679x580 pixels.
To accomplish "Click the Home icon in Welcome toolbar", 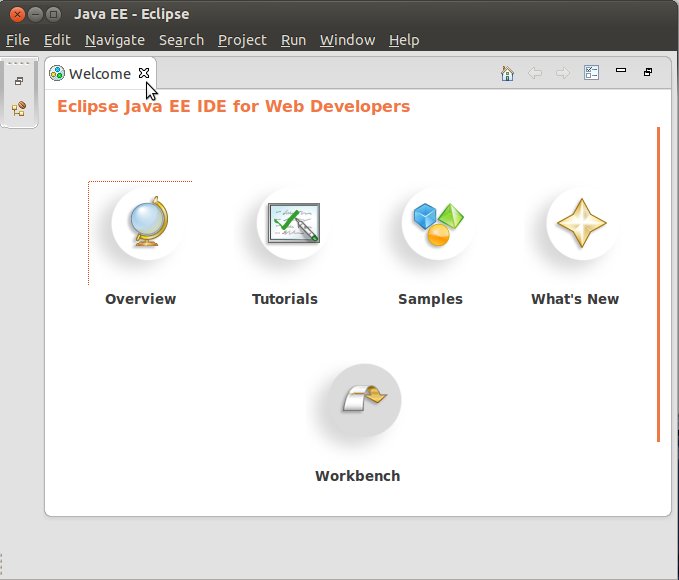I will tap(507, 73).
